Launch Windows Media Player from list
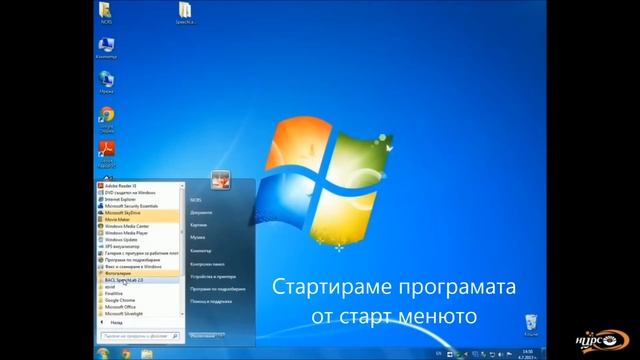The image size is (640, 360). (138, 233)
